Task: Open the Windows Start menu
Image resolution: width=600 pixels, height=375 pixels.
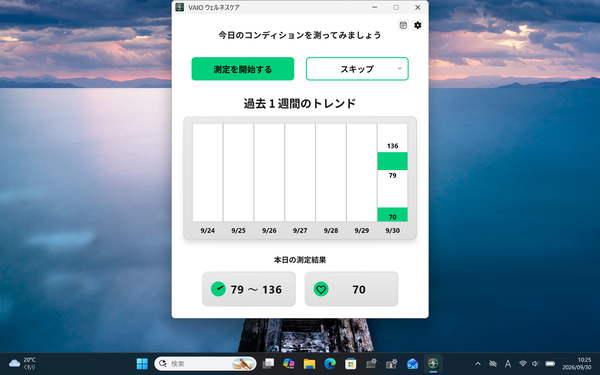Action: 142,364
